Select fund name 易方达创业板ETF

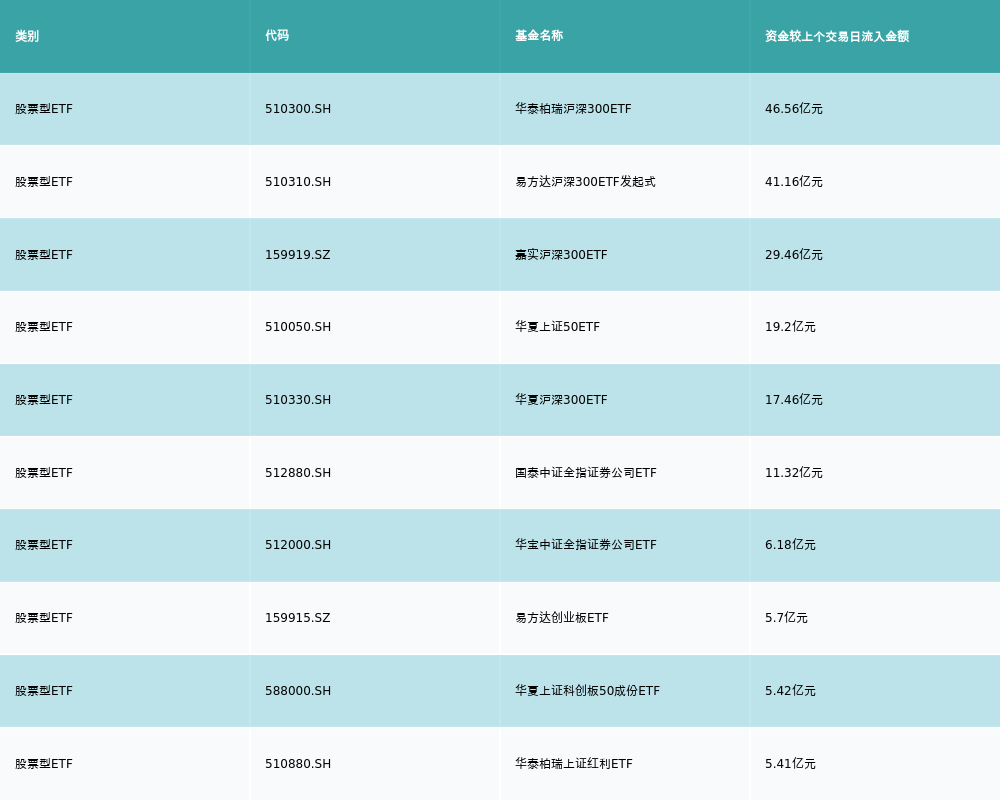pyautogui.click(x=562, y=618)
